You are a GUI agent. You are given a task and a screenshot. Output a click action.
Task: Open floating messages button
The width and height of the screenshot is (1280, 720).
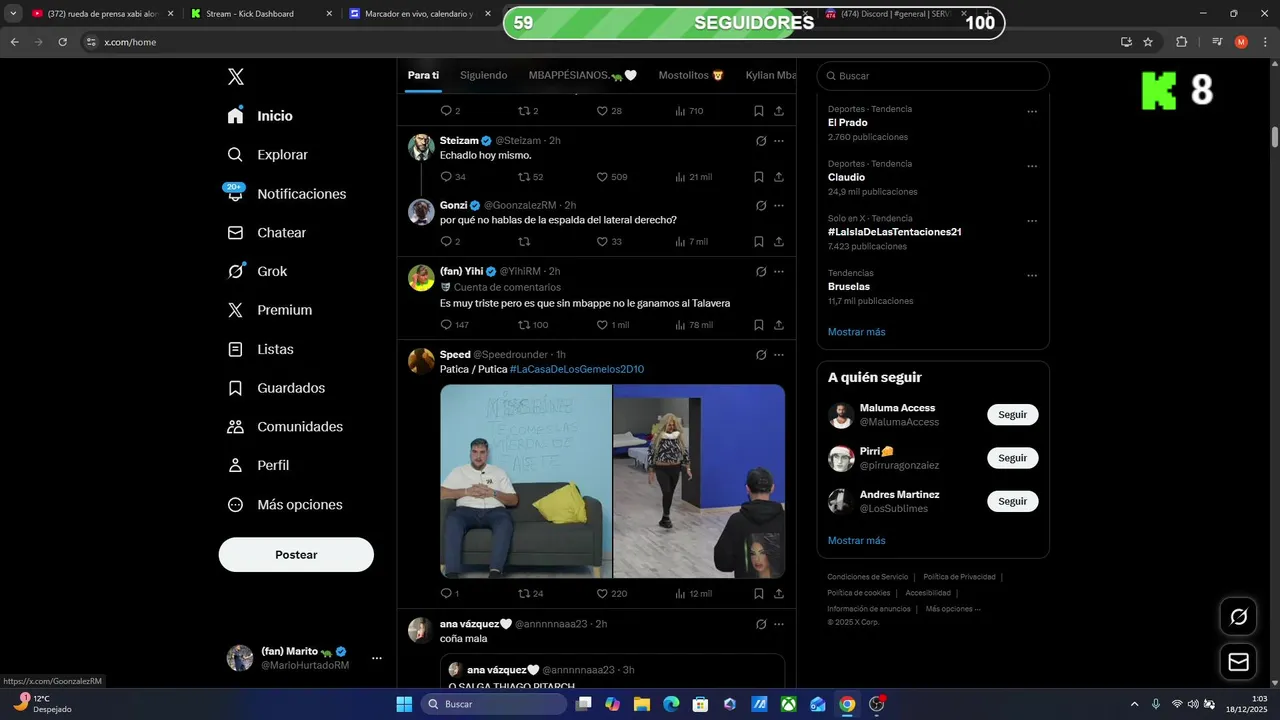click(1238, 662)
